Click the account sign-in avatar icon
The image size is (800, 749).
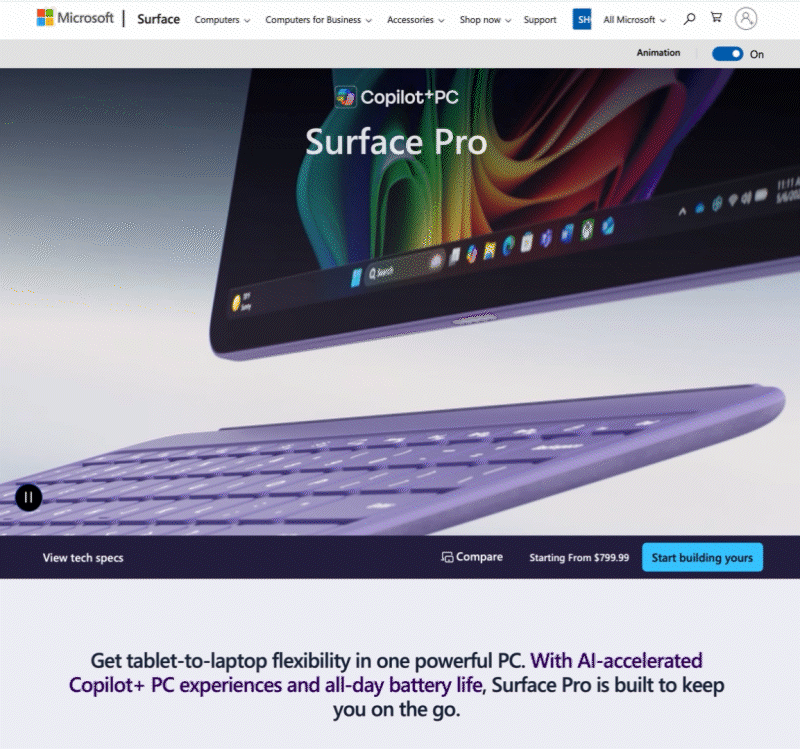pos(745,19)
